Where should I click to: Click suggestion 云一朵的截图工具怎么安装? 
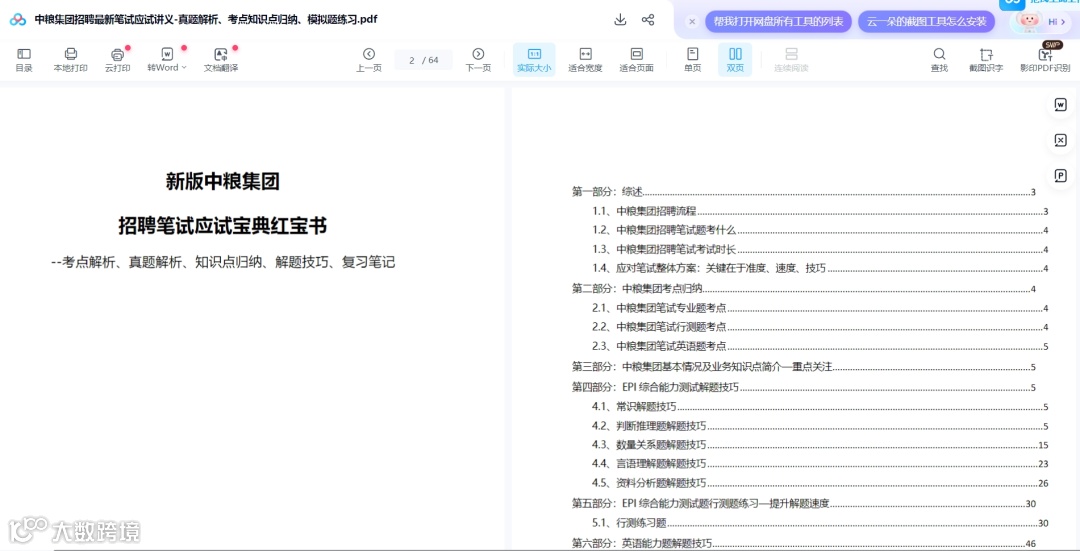pyautogui.click(x=926, y=21)
